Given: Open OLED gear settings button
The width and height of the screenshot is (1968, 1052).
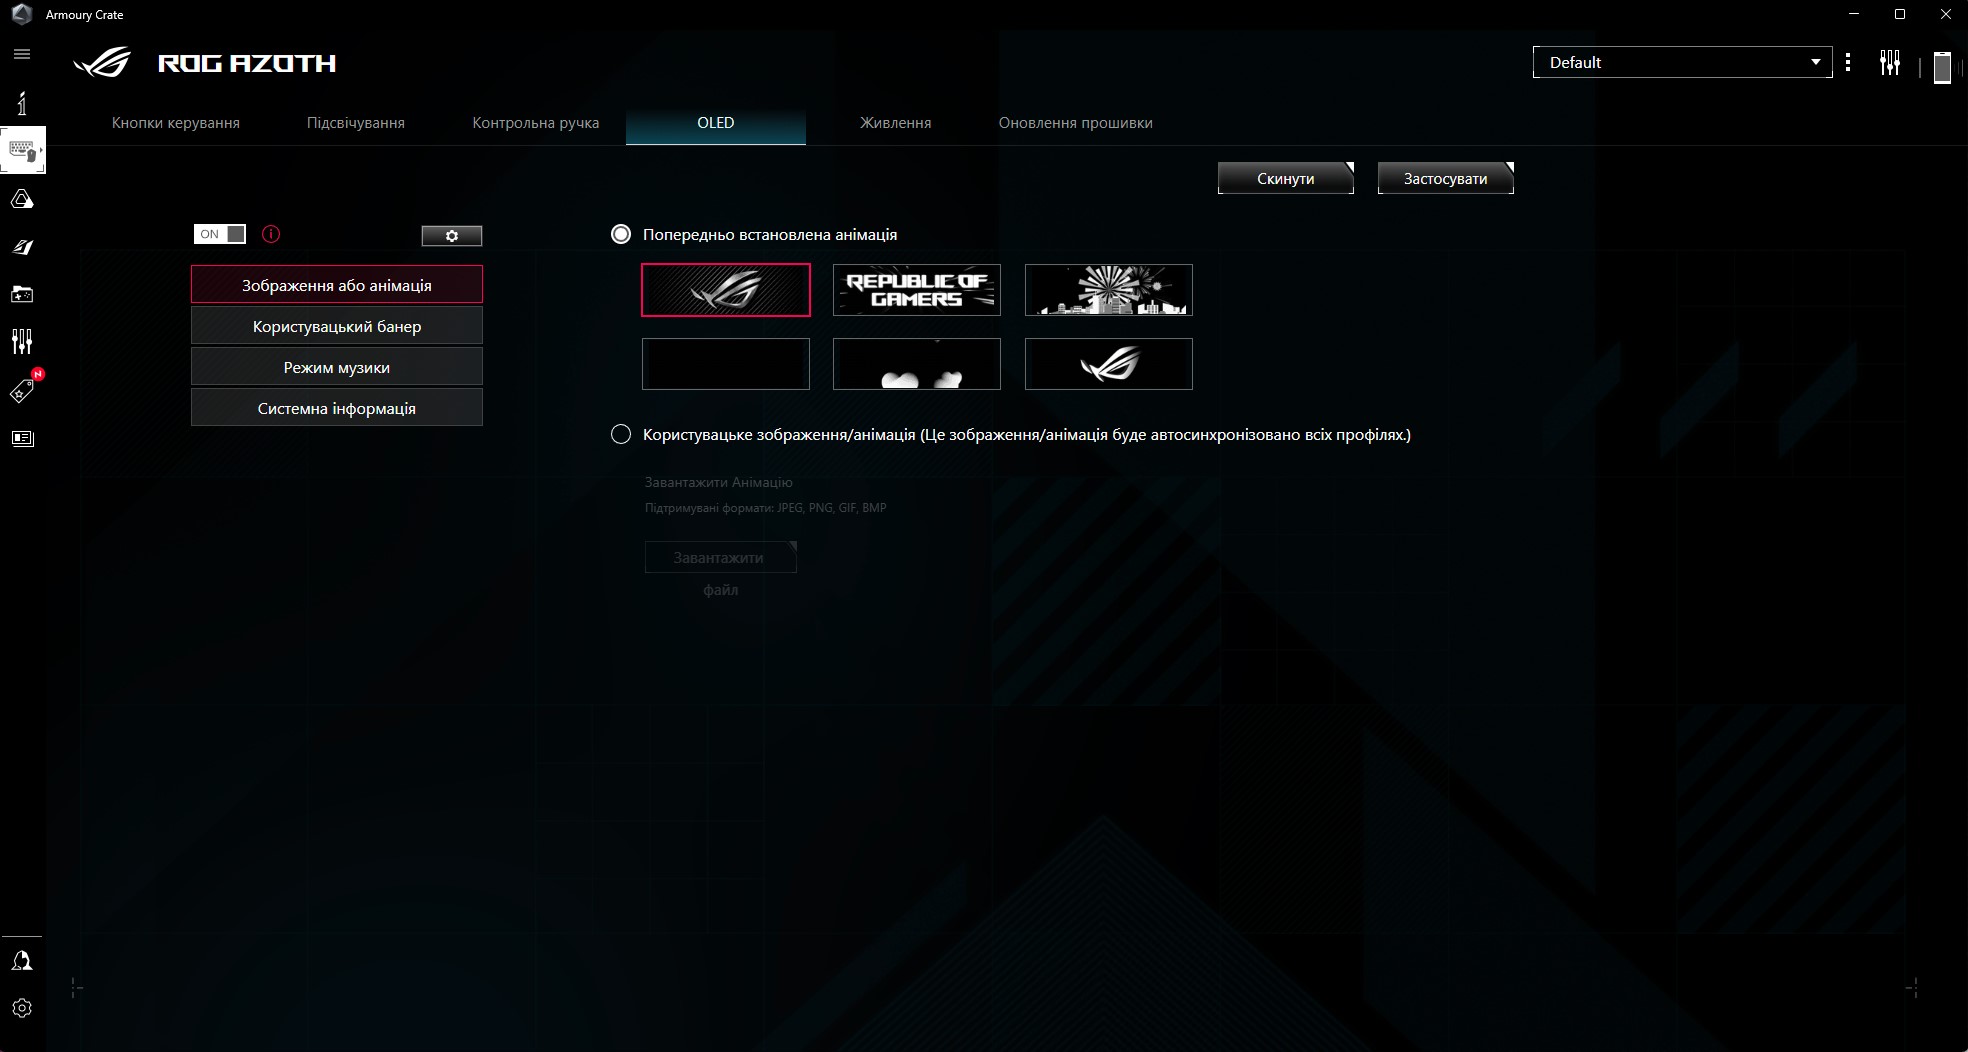Looking at the screenshot, I should point(451,236).
